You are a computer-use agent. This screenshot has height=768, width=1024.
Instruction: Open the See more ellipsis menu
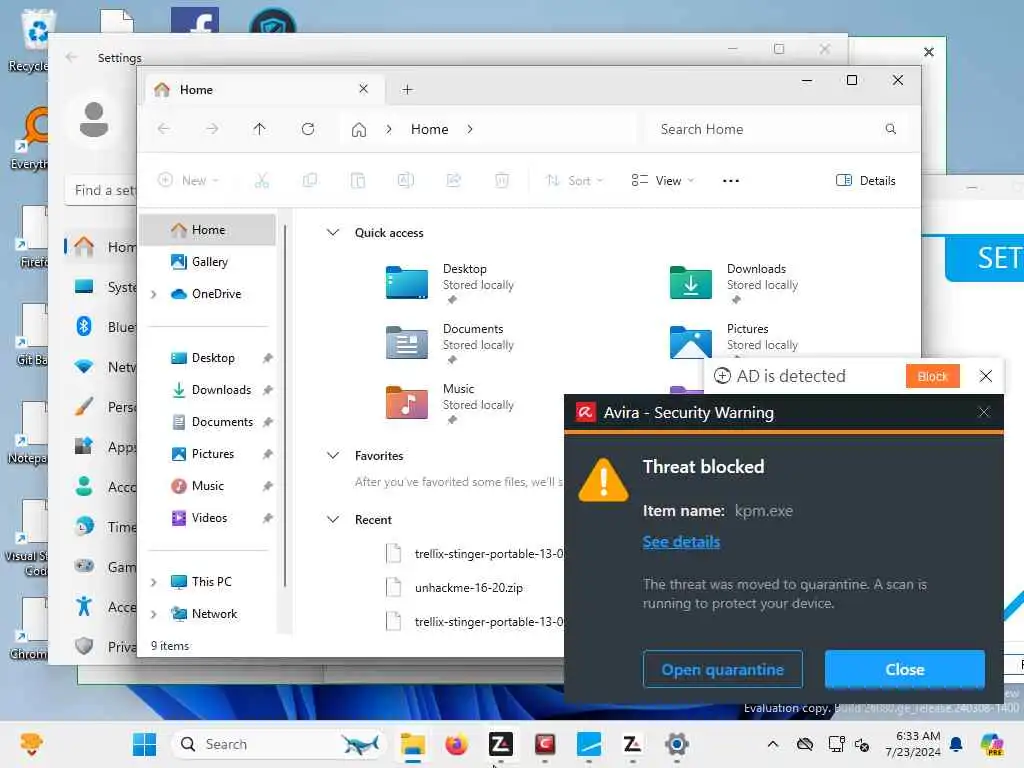point(731,181)
